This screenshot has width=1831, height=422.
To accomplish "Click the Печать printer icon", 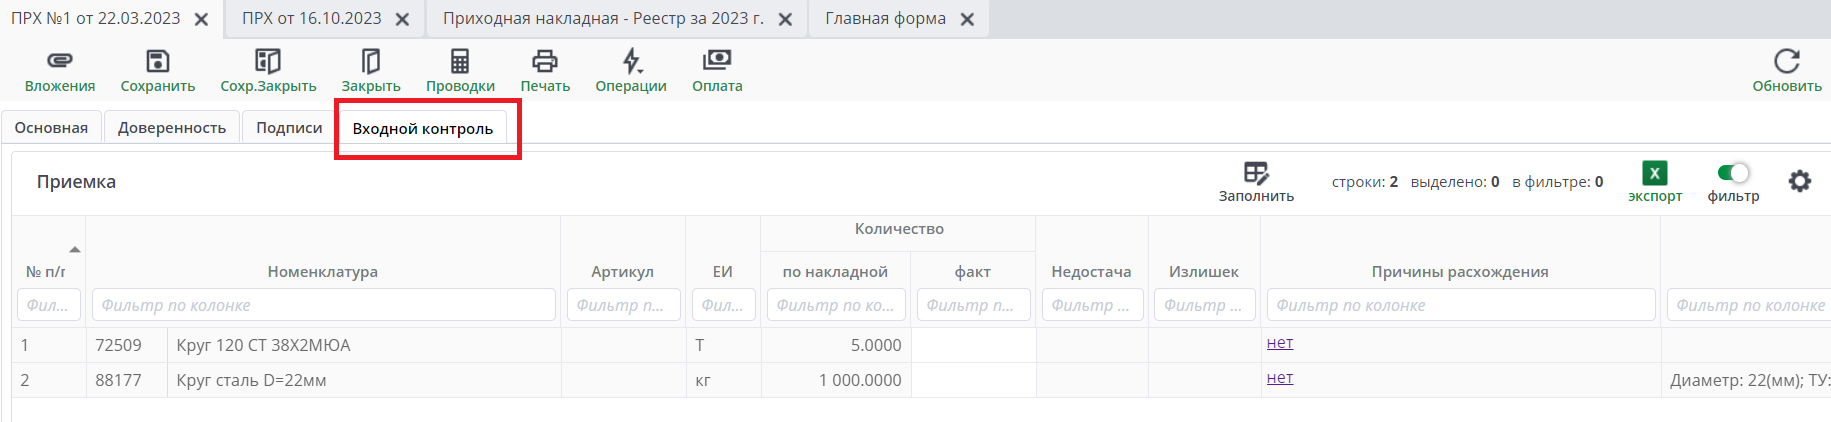I will pyautogui.click(x=545, y=62).
